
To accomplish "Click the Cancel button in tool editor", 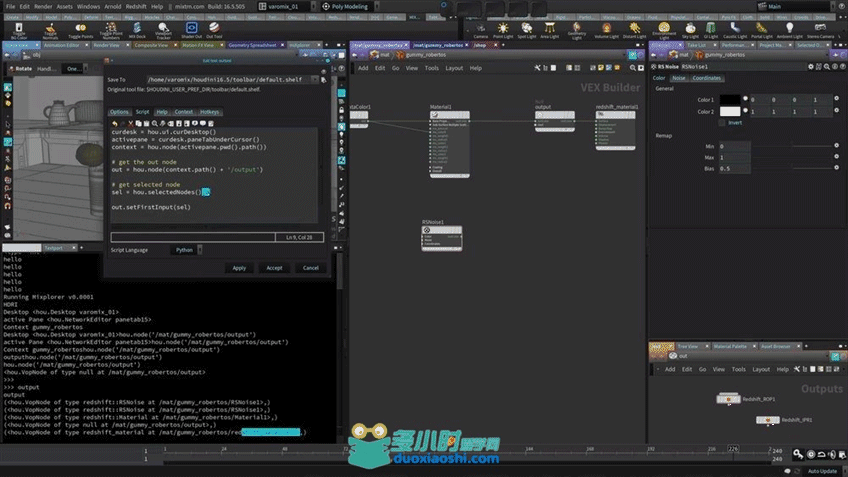I will coord(310,268).
